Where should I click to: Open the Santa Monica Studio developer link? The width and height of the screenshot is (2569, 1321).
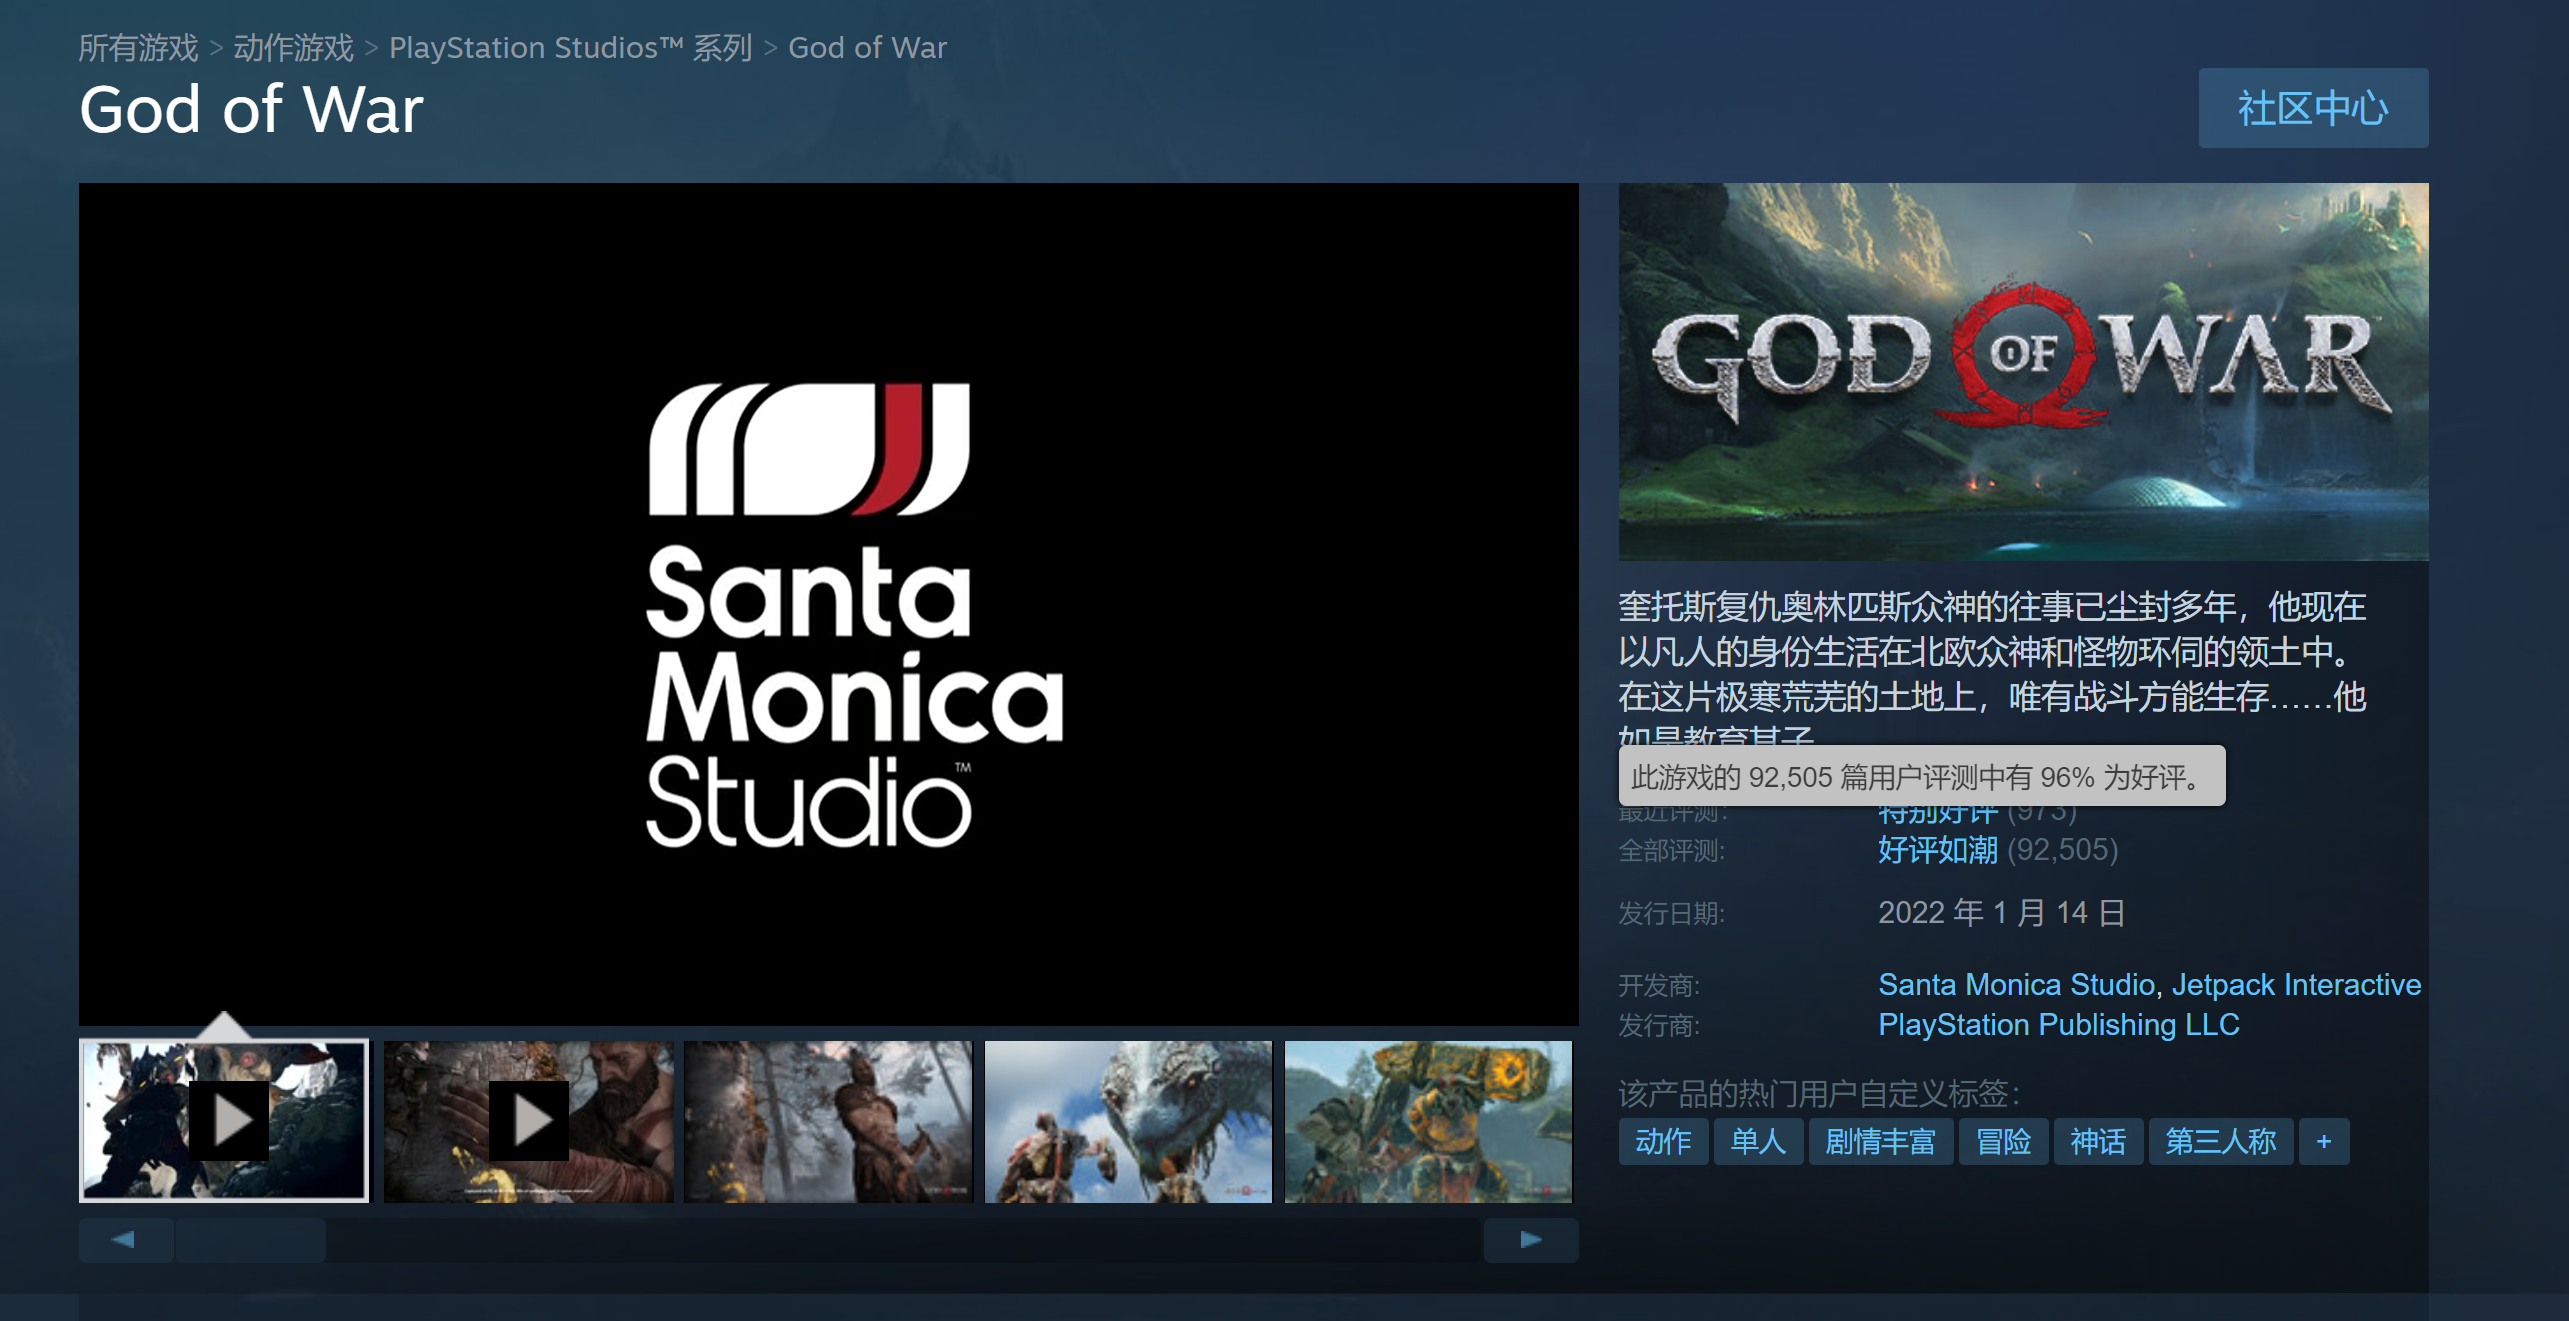click(2016, 985)
